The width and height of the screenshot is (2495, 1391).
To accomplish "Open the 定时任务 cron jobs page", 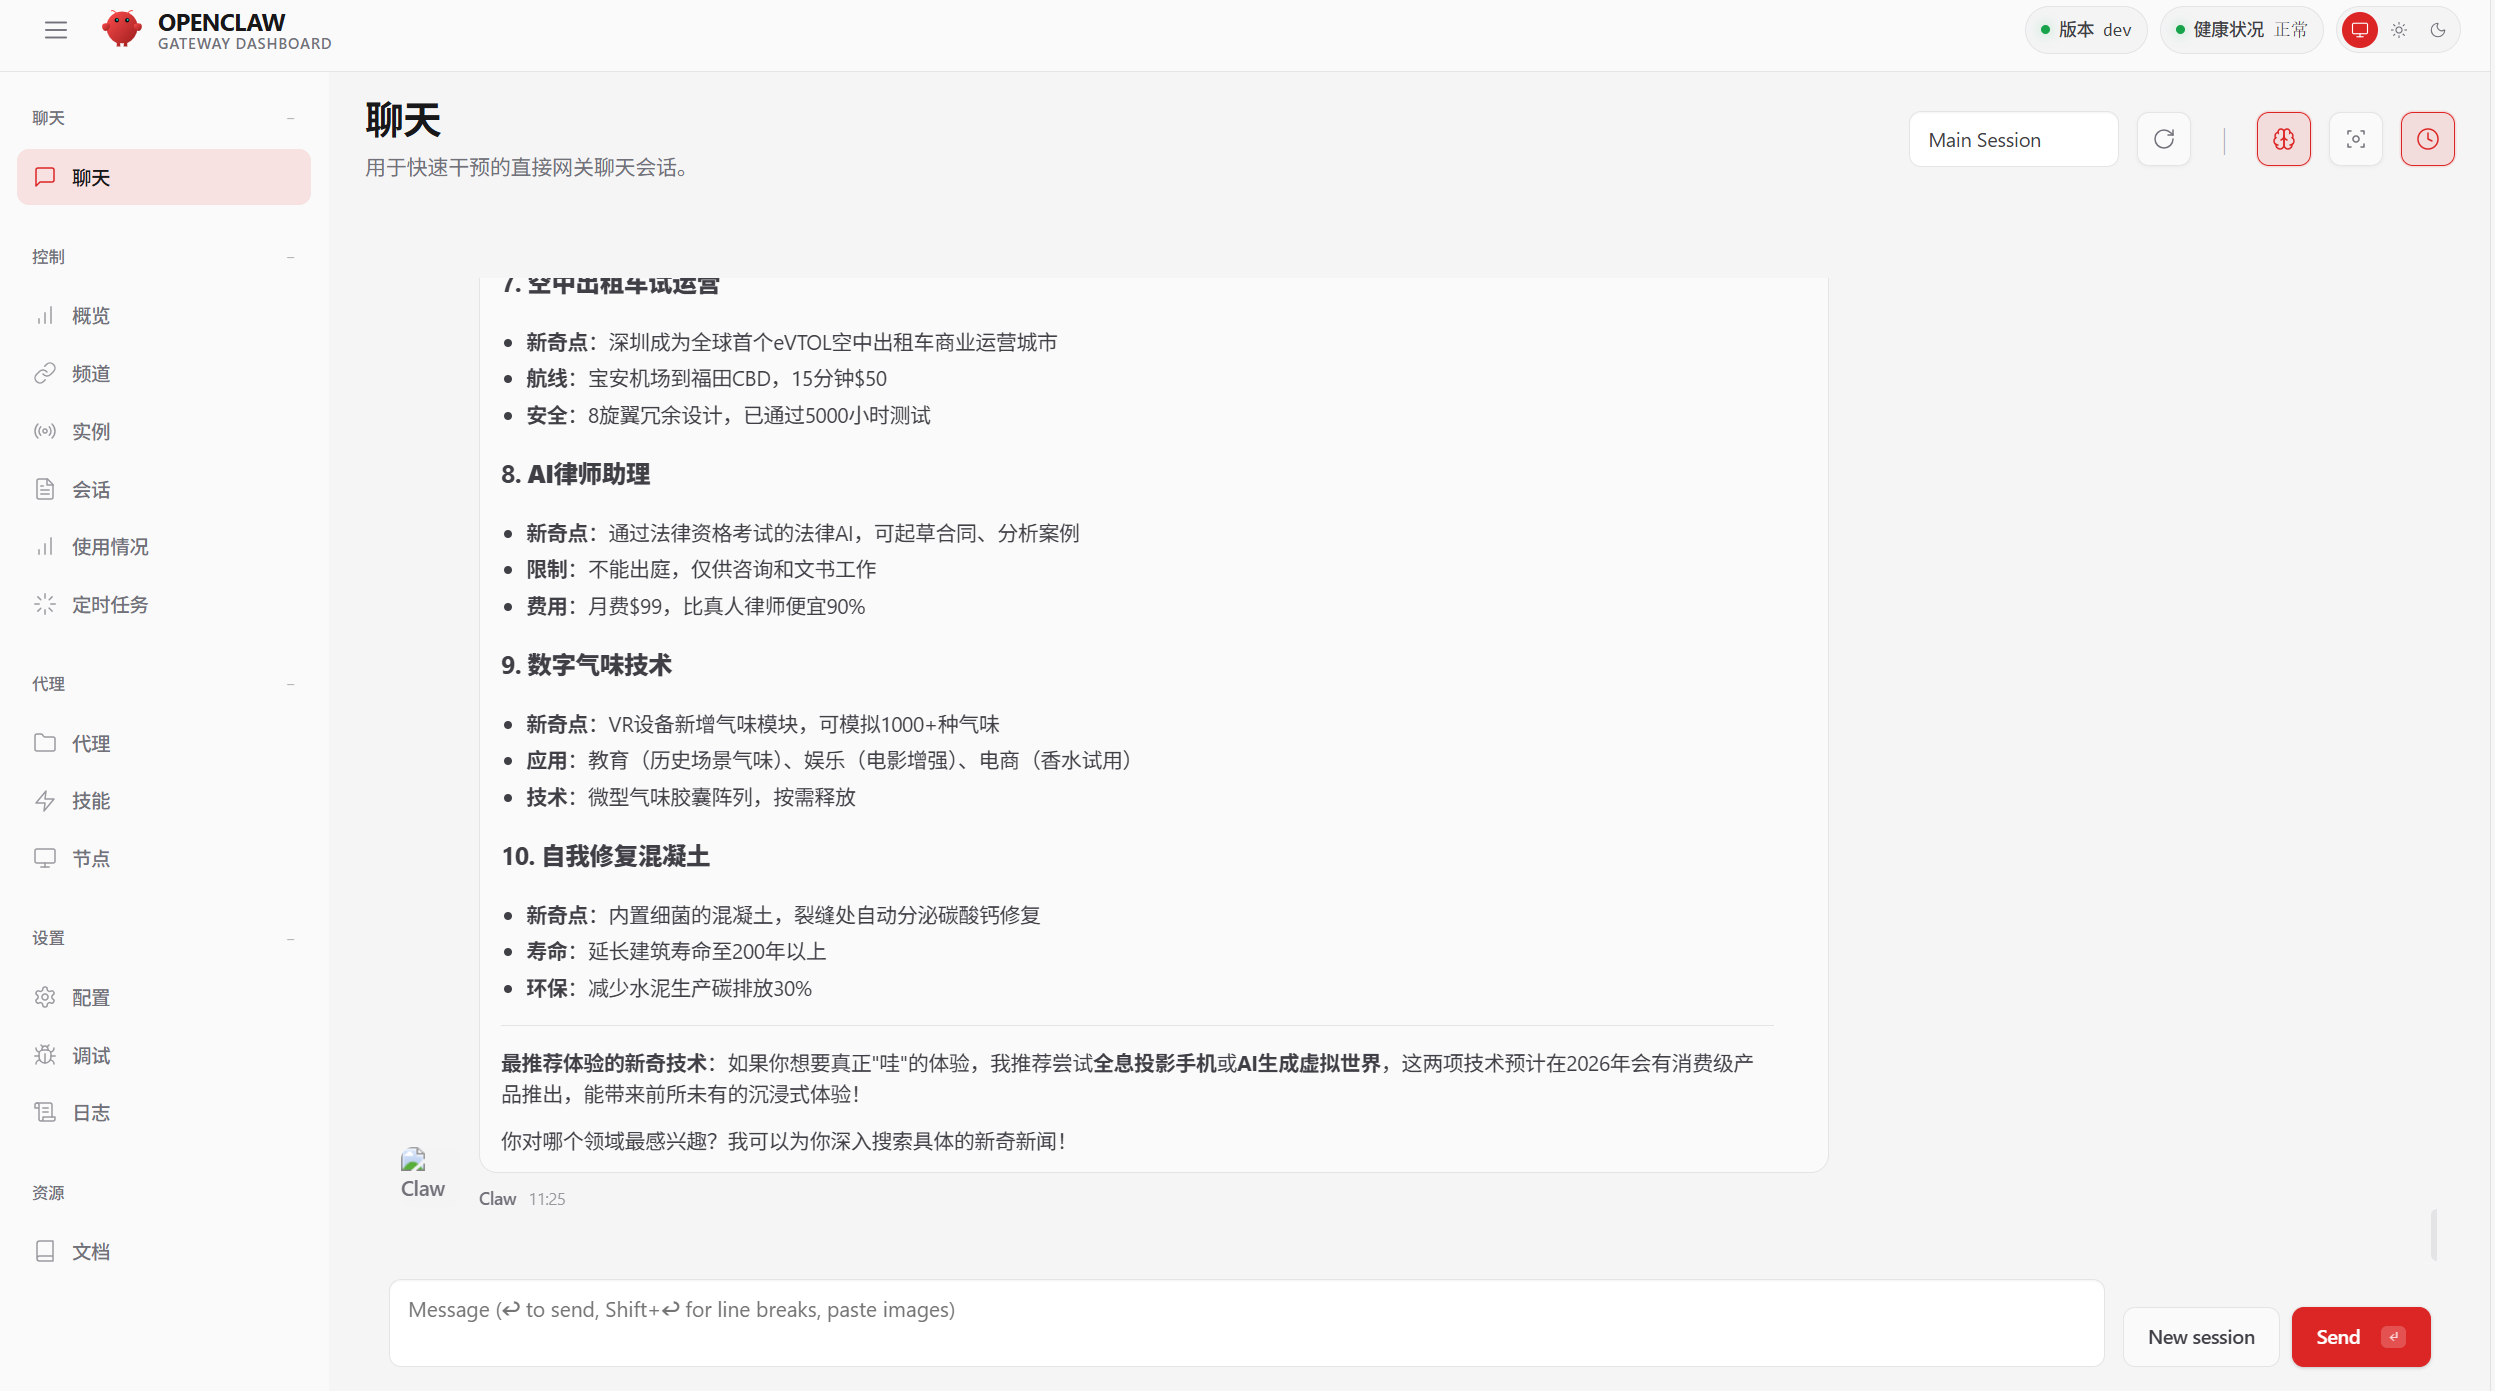I will click(110, 604).
